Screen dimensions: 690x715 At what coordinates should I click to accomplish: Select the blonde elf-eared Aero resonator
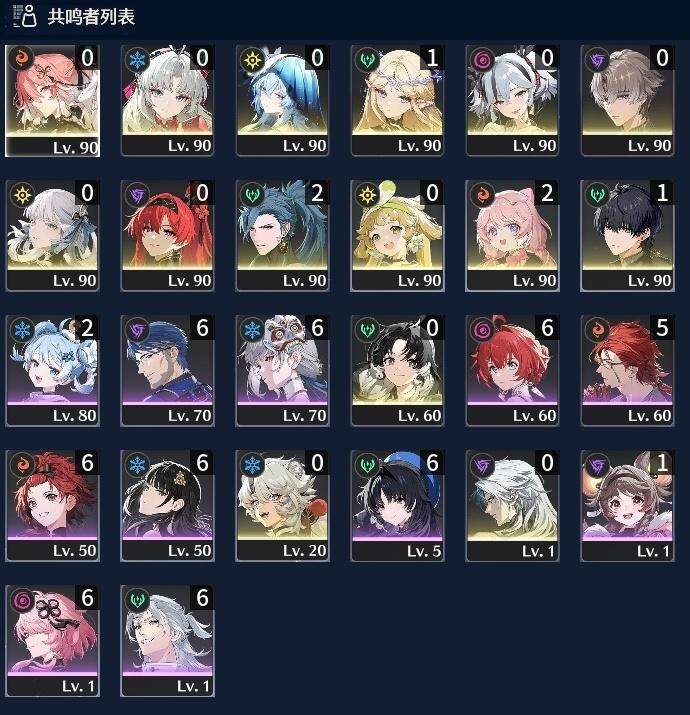pyautogui.click(x=397, y=100)
